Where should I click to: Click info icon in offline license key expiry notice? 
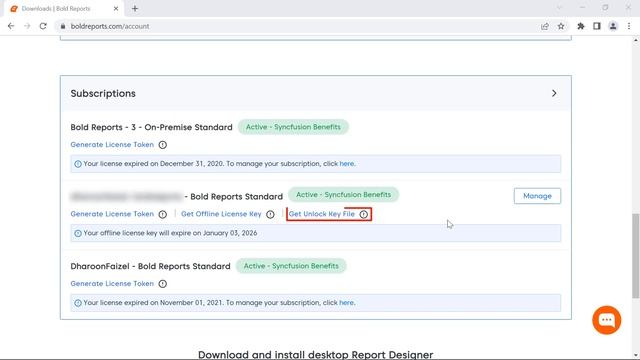click(x=78, y=233)
